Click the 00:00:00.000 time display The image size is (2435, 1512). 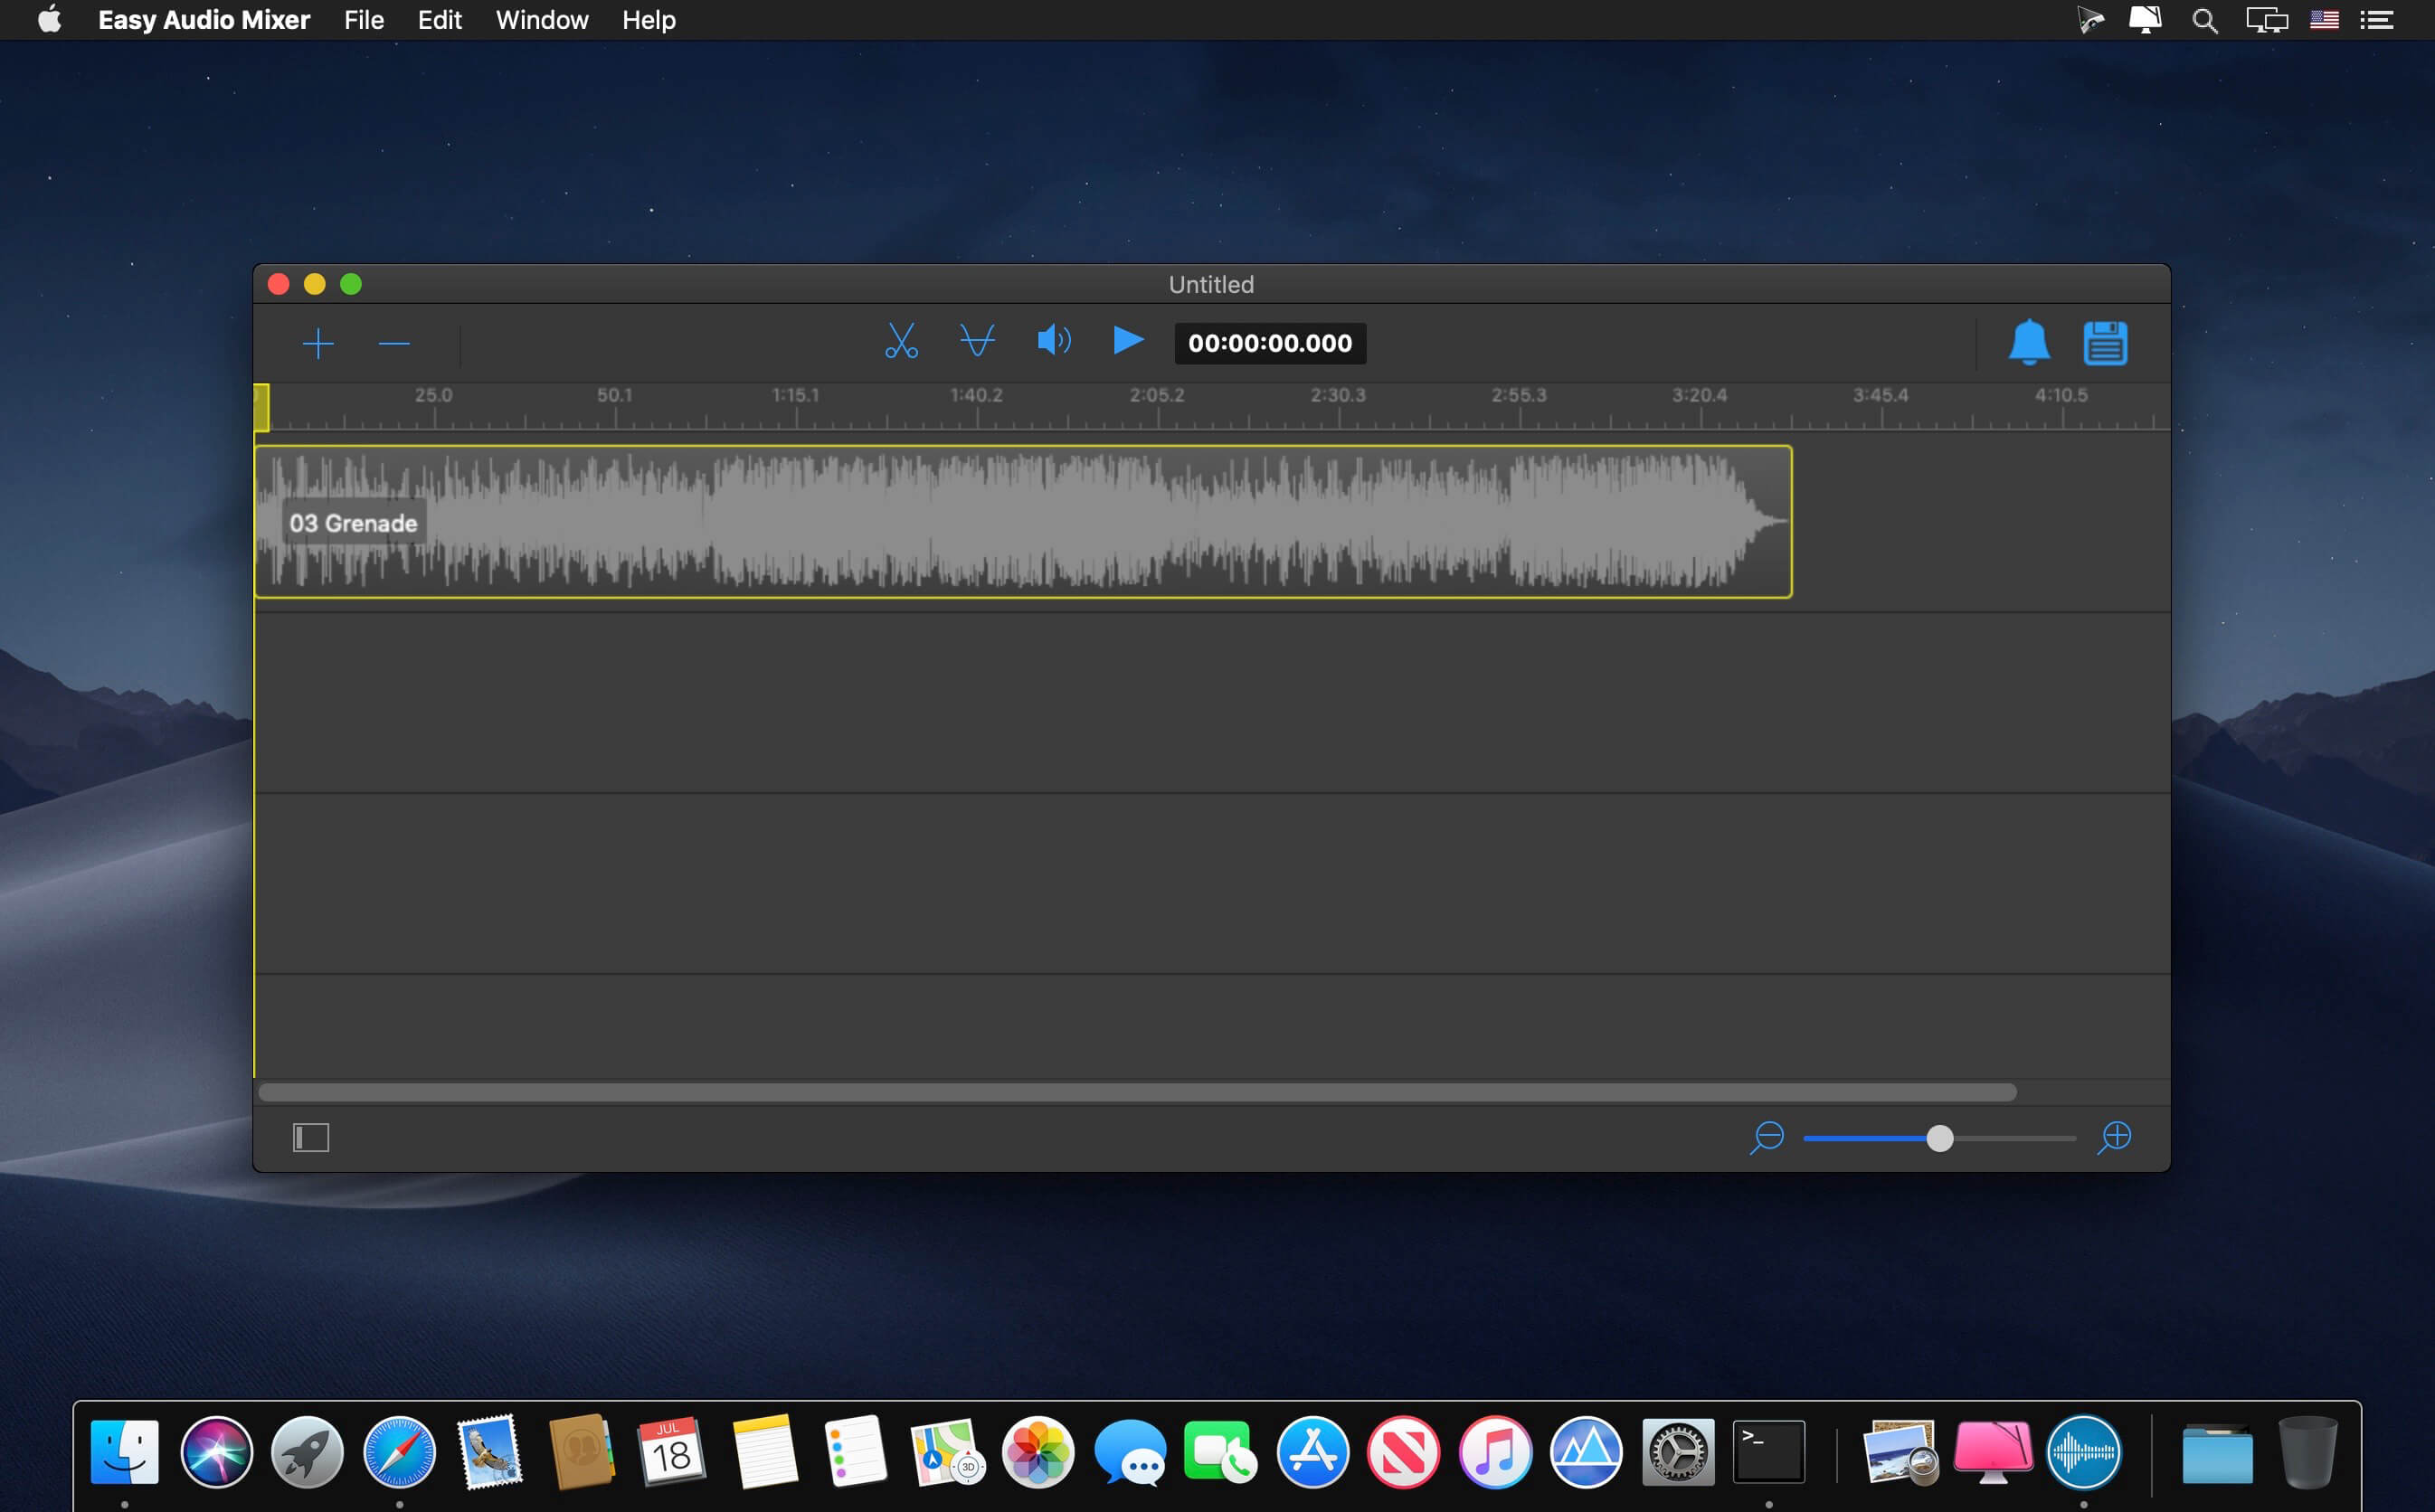(x=1269, y=343)
